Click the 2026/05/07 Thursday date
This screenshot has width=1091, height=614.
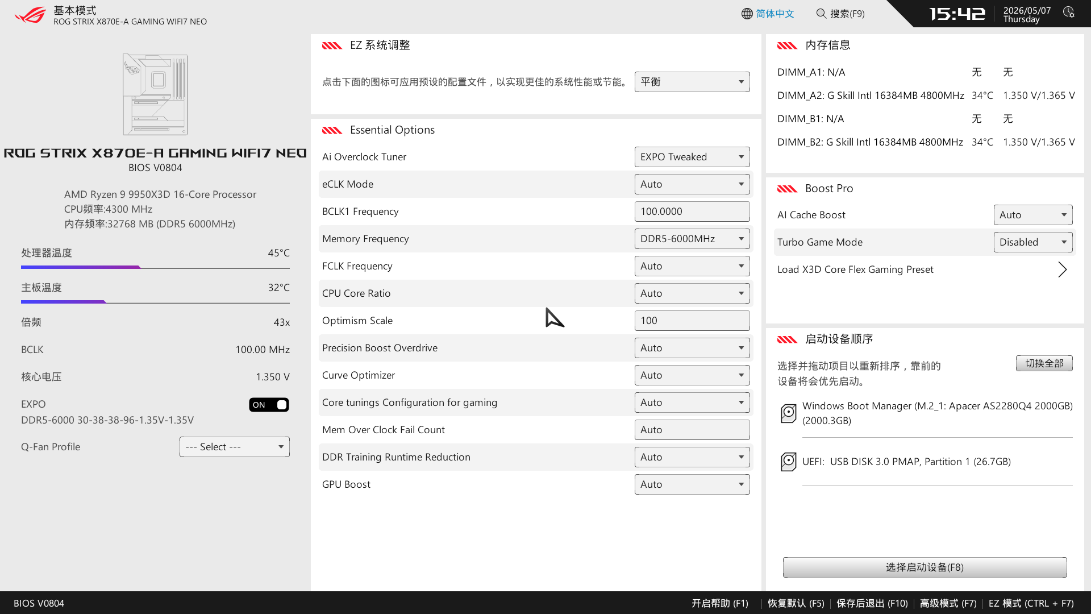coord(1026,15)
